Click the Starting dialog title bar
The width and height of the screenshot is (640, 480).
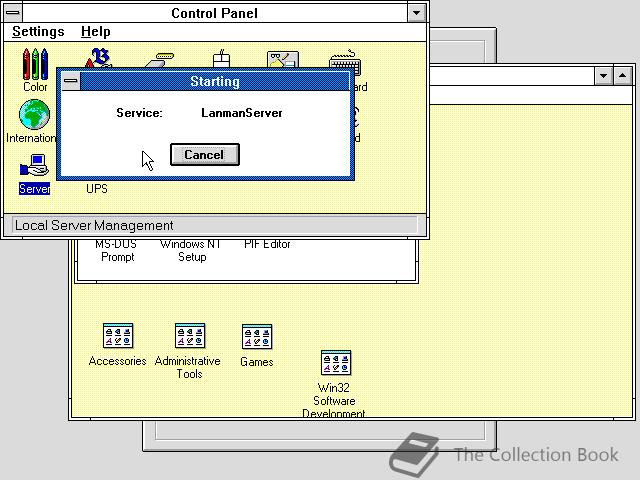(215, 81)
